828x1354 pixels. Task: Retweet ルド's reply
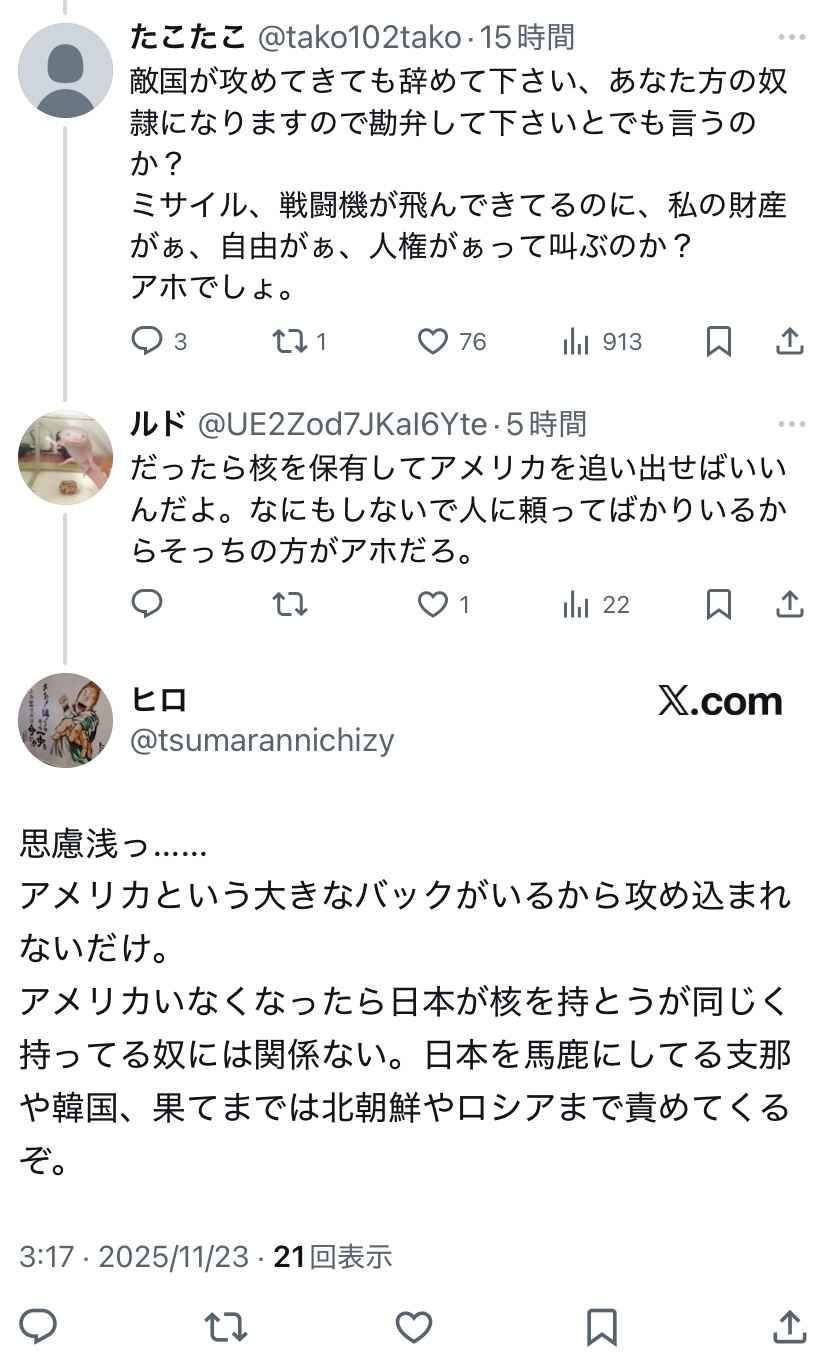tap(291, 604)
